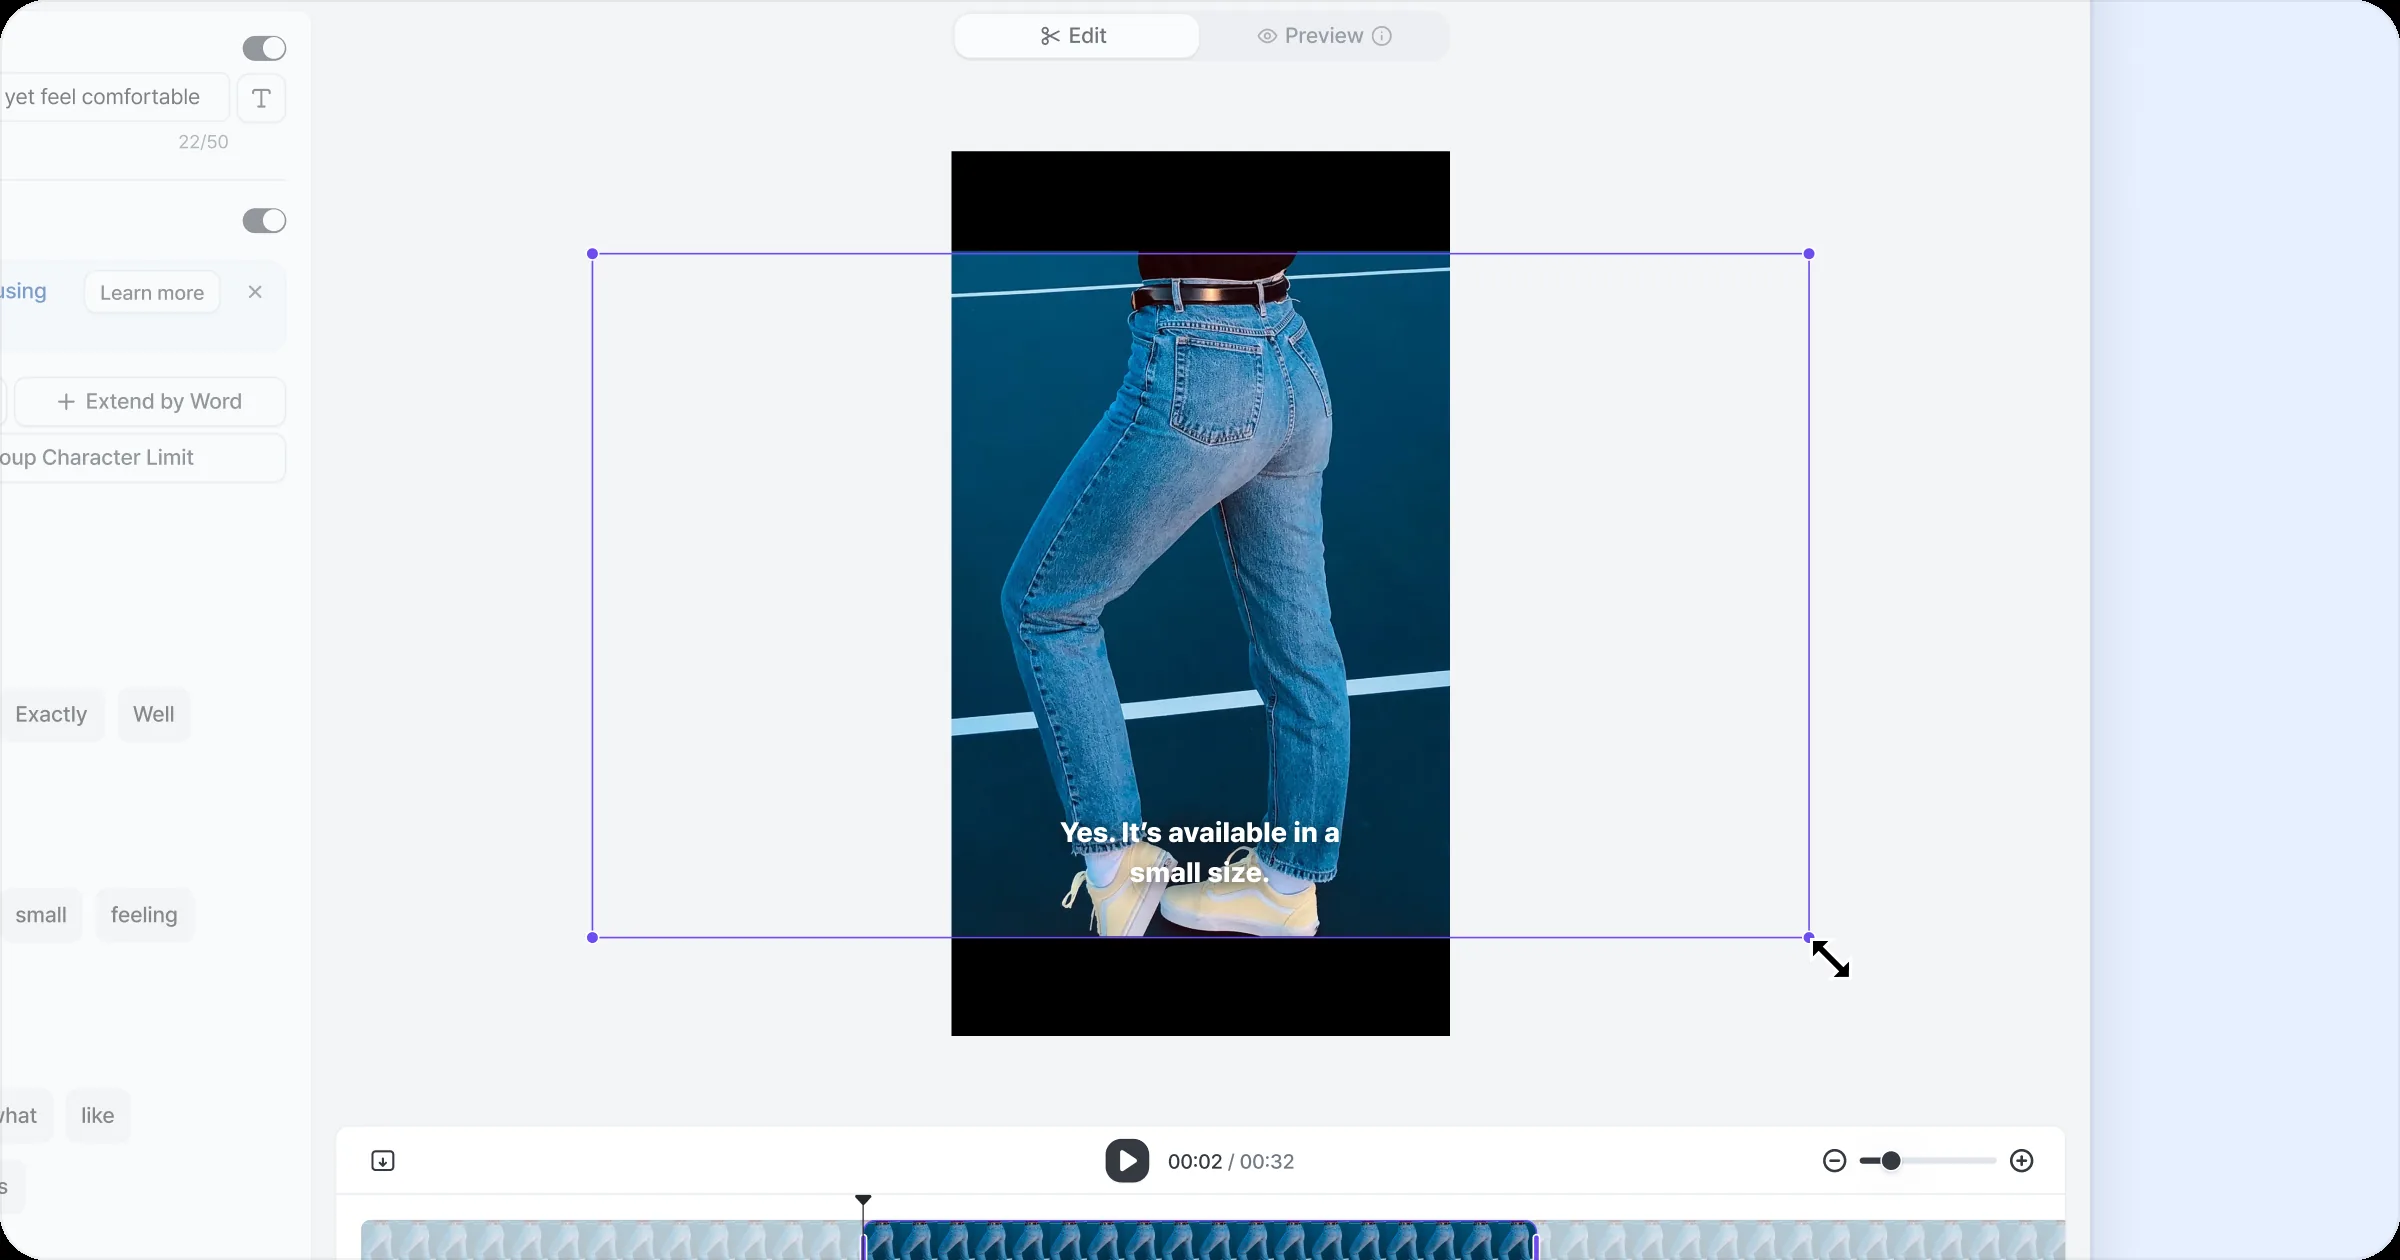Click the 'yet feel comfortable' text field
The image size is (2400, 1260).
pyautogui.click(x=114, y=98)
